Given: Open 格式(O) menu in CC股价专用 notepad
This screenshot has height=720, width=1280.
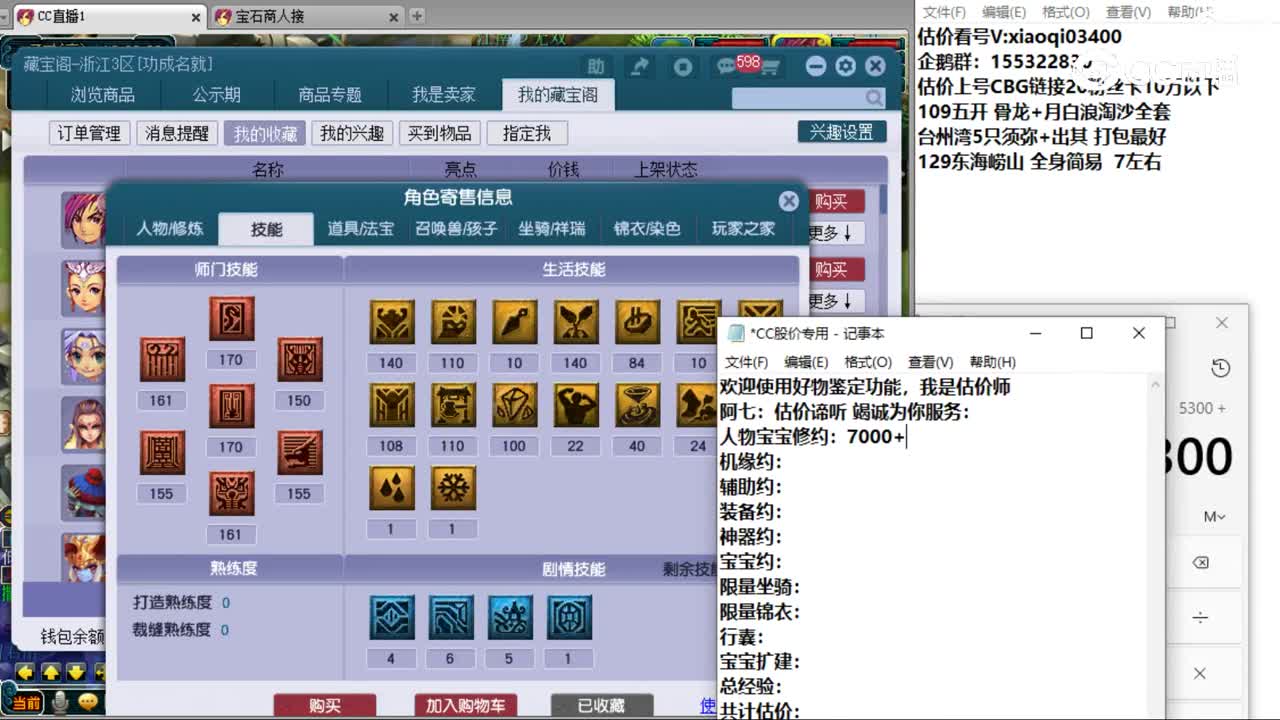Looking at the screenshot, I should point(868,362).
